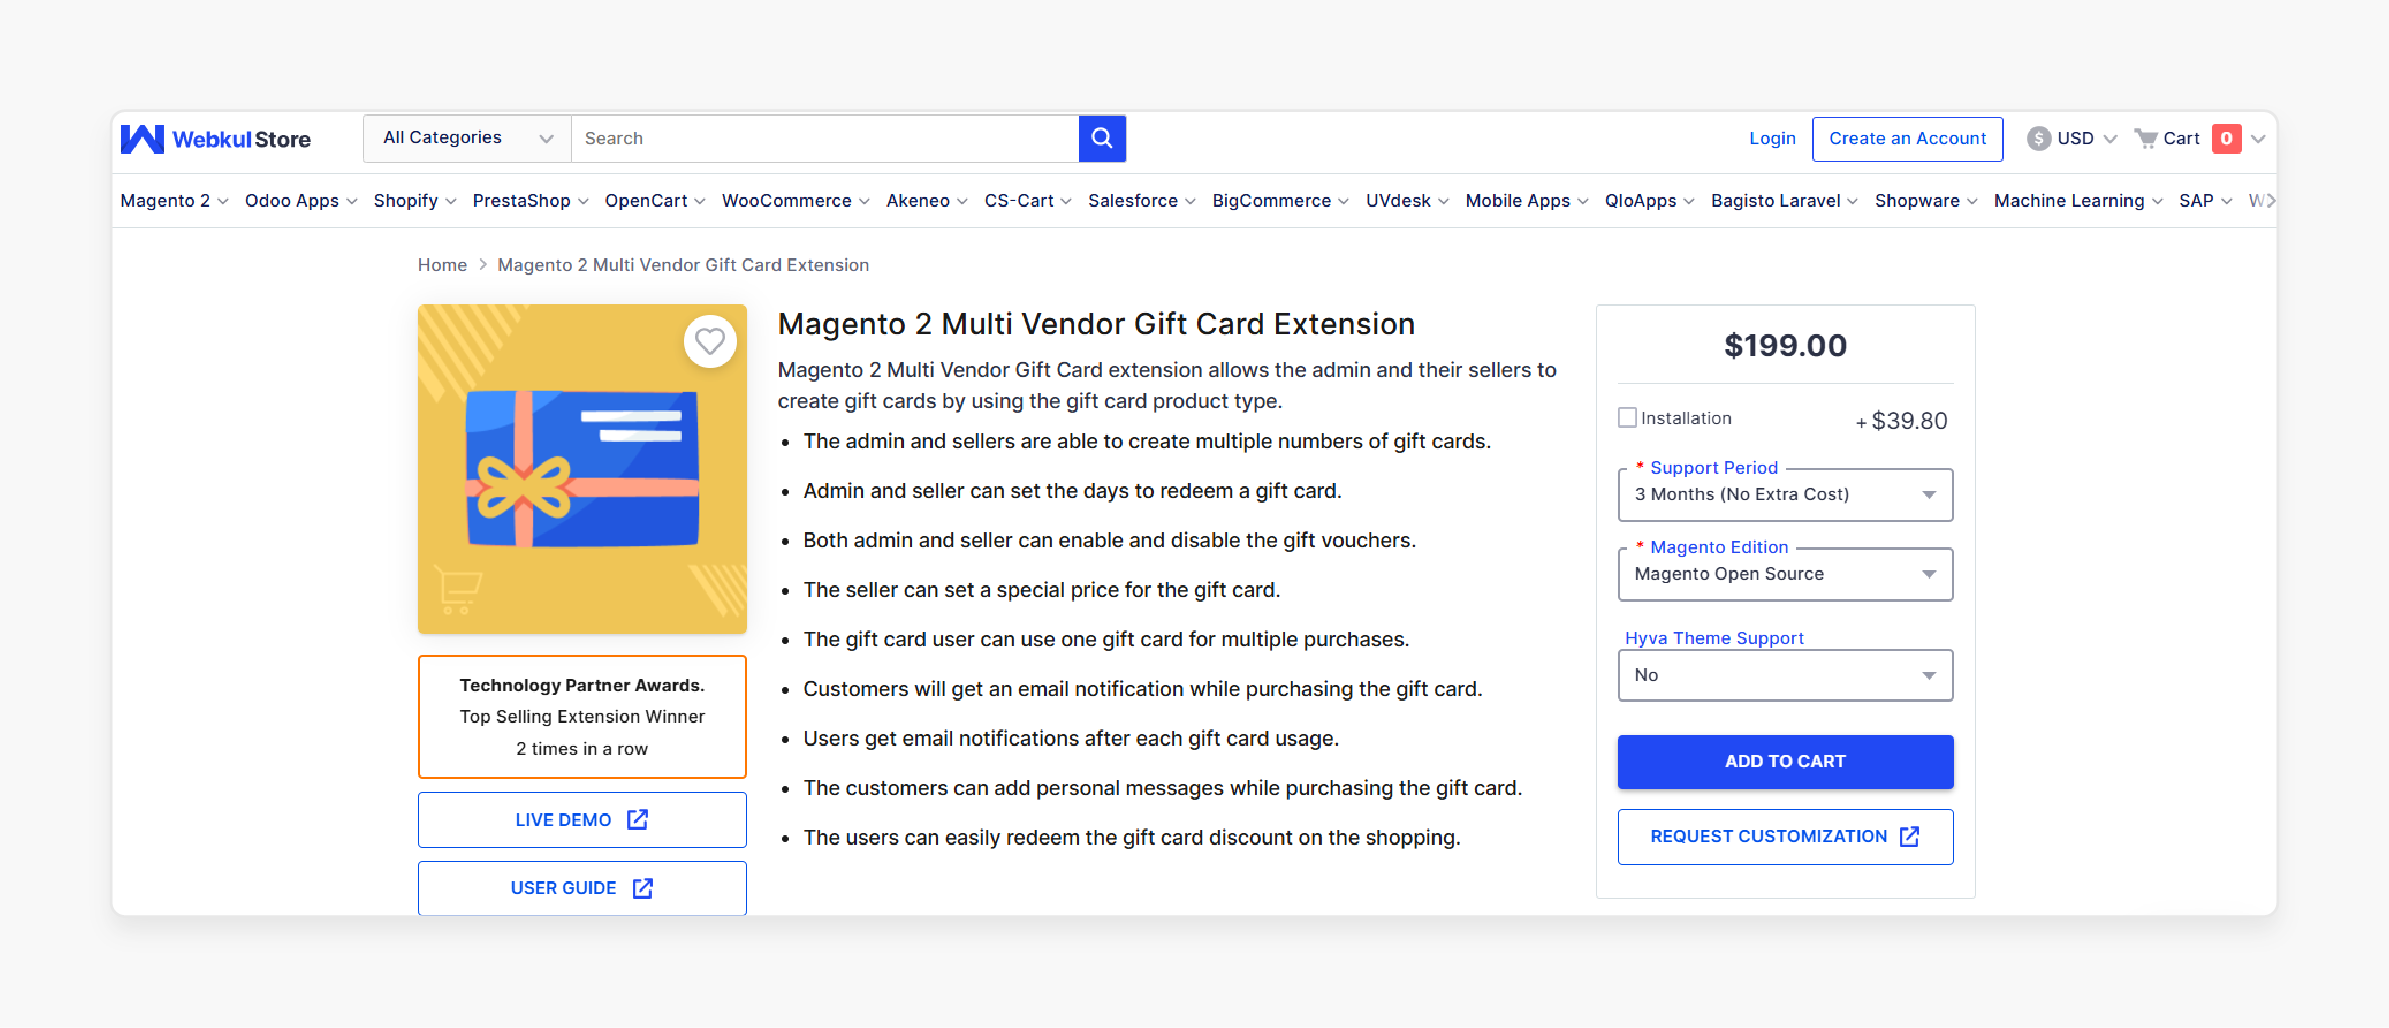Click the USD dollar currency icon
Image resolution: width=2389 pixels, height=1028 pixels.
coord(2039,138)
